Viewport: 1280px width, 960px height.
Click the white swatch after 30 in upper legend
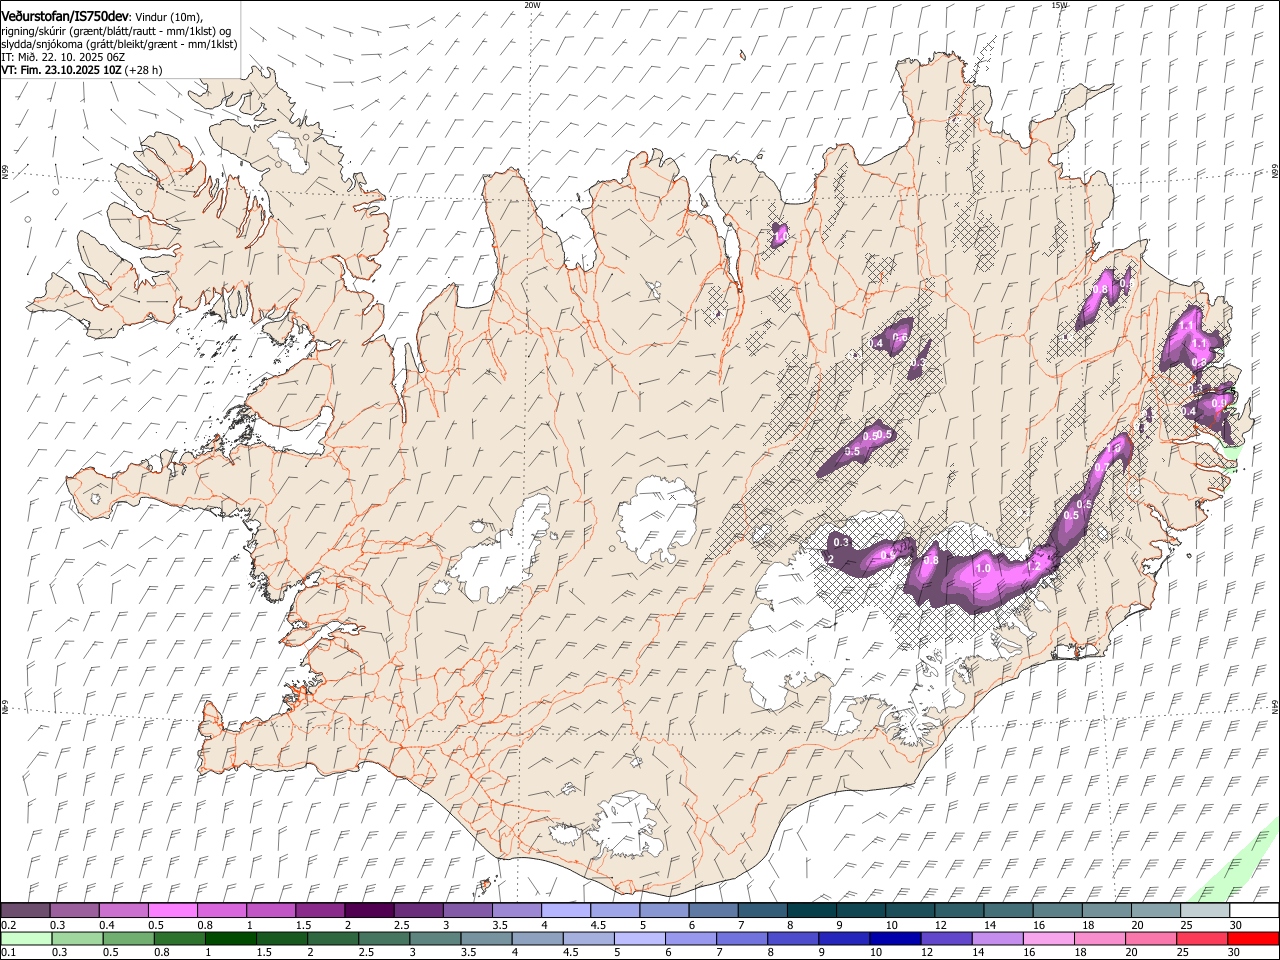[1253, 910]
